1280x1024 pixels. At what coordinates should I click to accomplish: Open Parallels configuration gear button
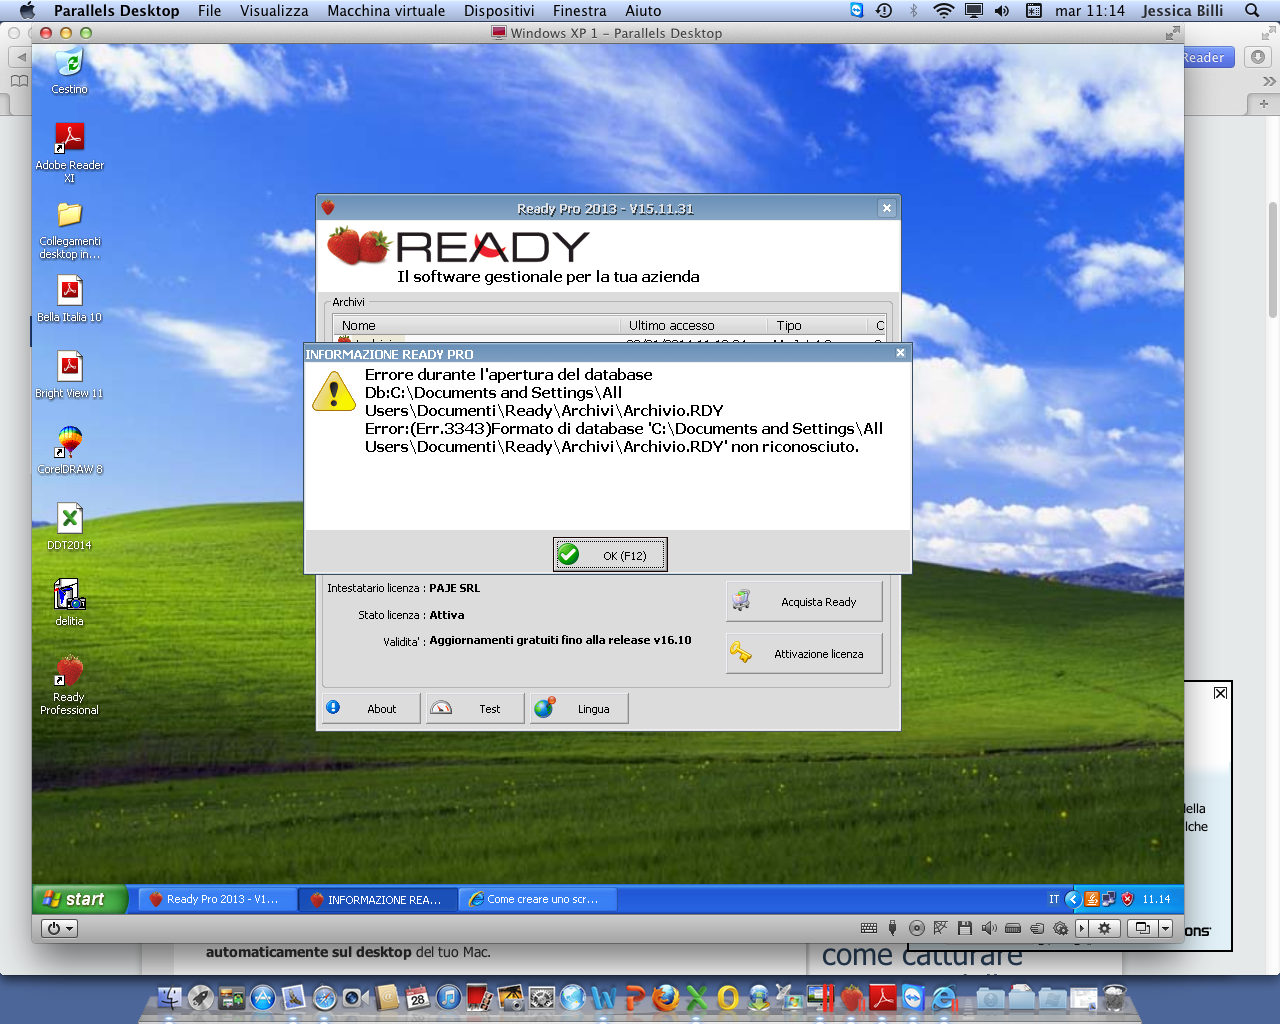click(1104, 928)
